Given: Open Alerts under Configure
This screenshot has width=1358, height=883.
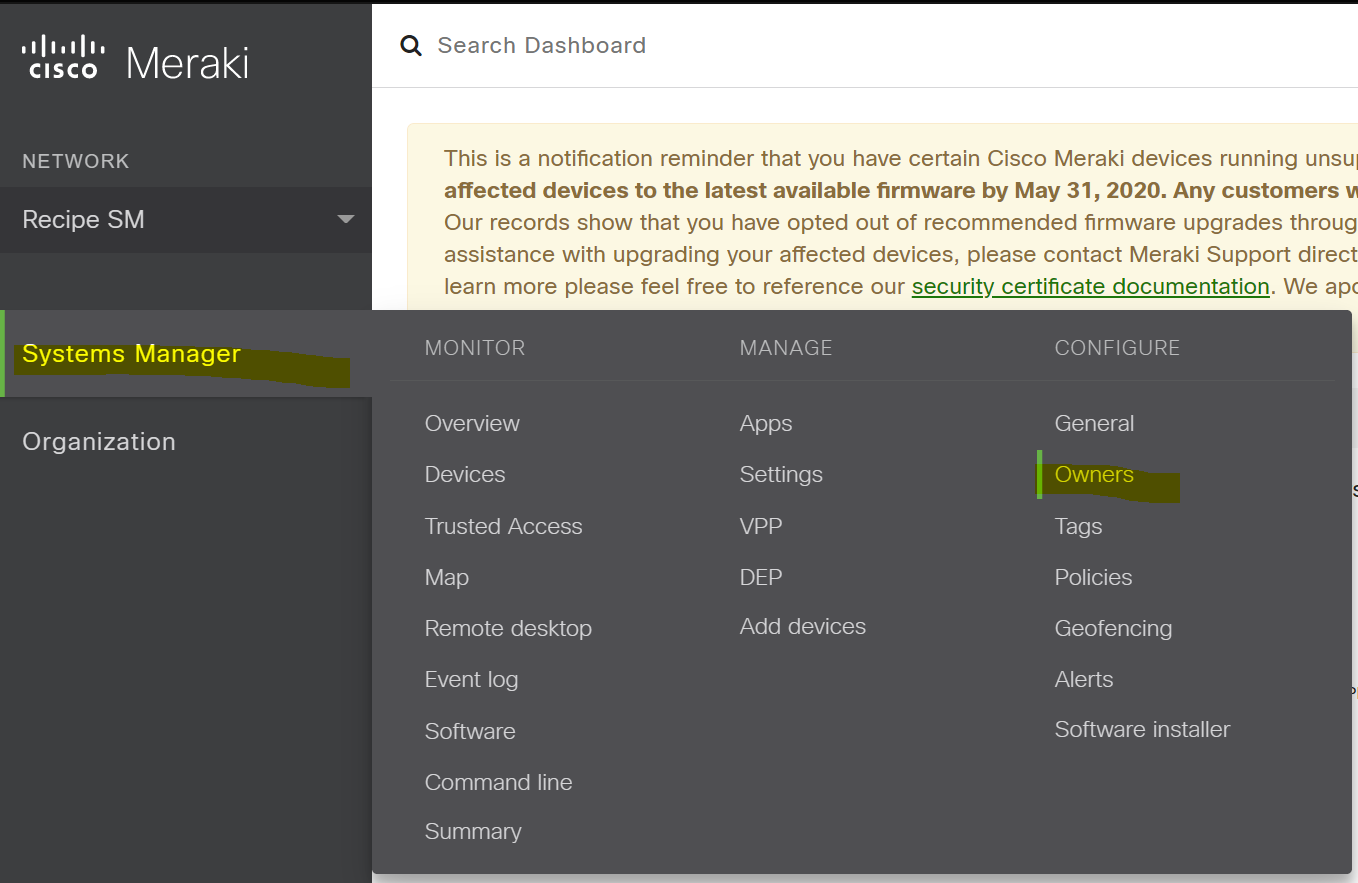Looking at the screenshot, I should [1084, 679].
